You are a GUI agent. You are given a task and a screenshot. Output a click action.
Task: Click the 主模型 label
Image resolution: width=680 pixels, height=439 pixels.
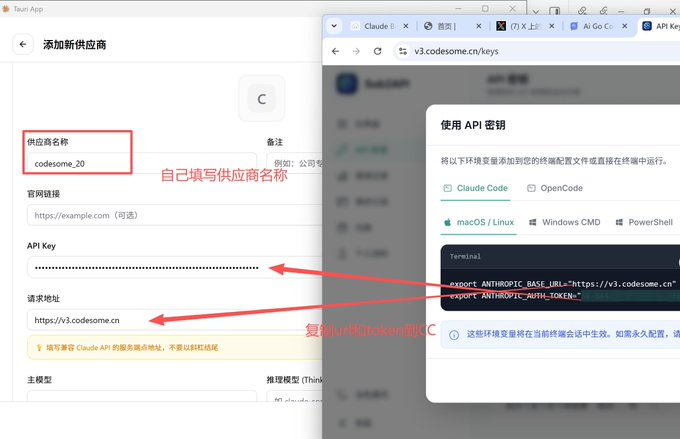[x=39, y=380]
